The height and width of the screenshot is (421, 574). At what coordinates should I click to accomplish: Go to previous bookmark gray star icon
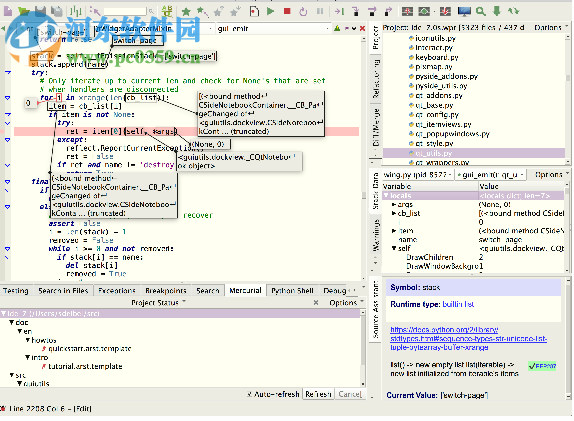[x=219, y=12]
